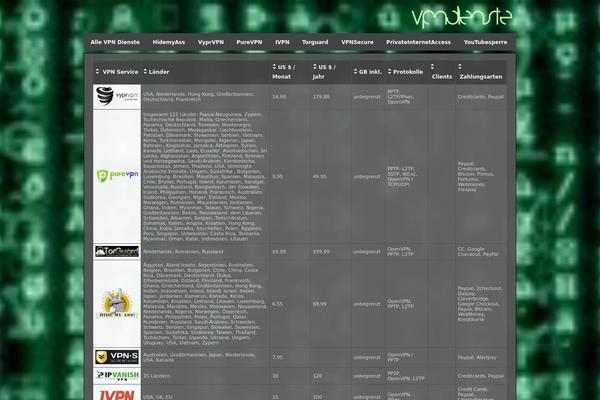Open the YouTubesperre navigation link
Screen dimensions: 600x400
(485, 42)
